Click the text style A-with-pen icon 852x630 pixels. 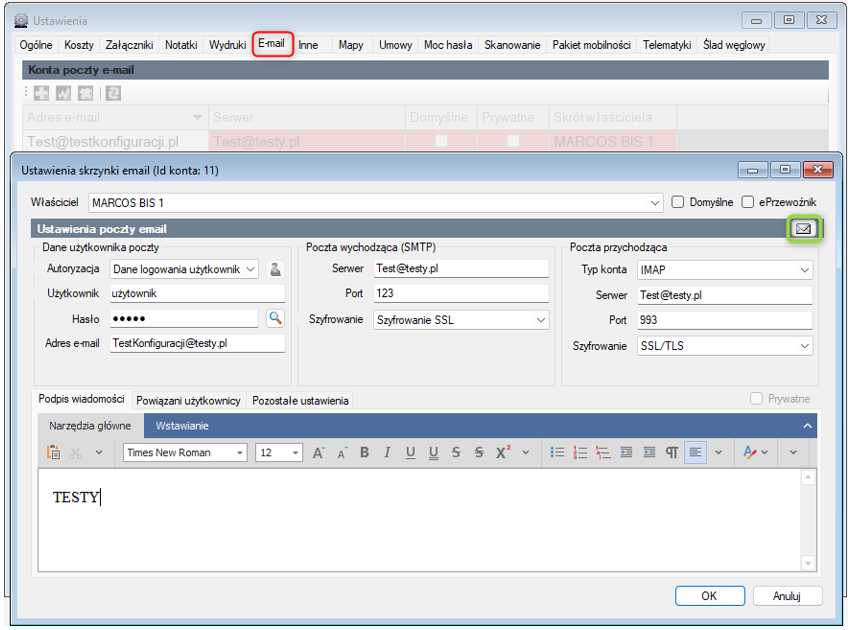[750, 452]
